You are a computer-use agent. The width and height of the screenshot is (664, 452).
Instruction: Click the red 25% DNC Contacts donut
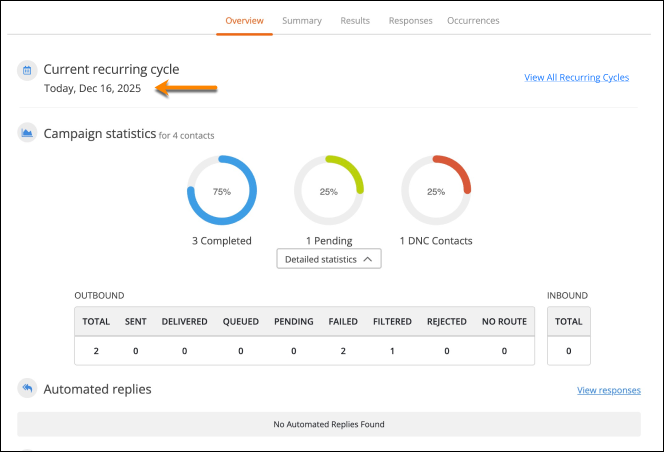pyautogui.click(x=436, y=190)
